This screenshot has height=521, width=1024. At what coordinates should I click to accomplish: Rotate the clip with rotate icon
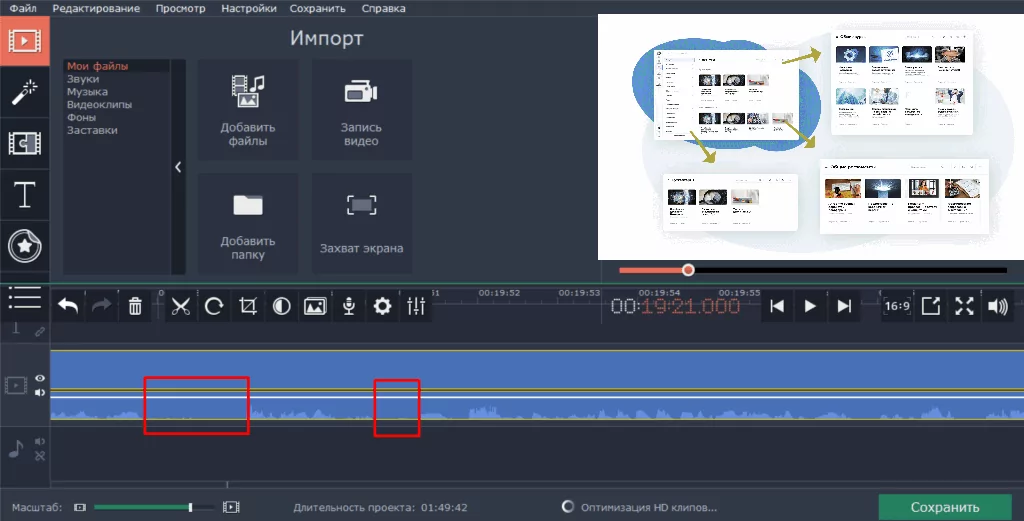pos(214,306)
